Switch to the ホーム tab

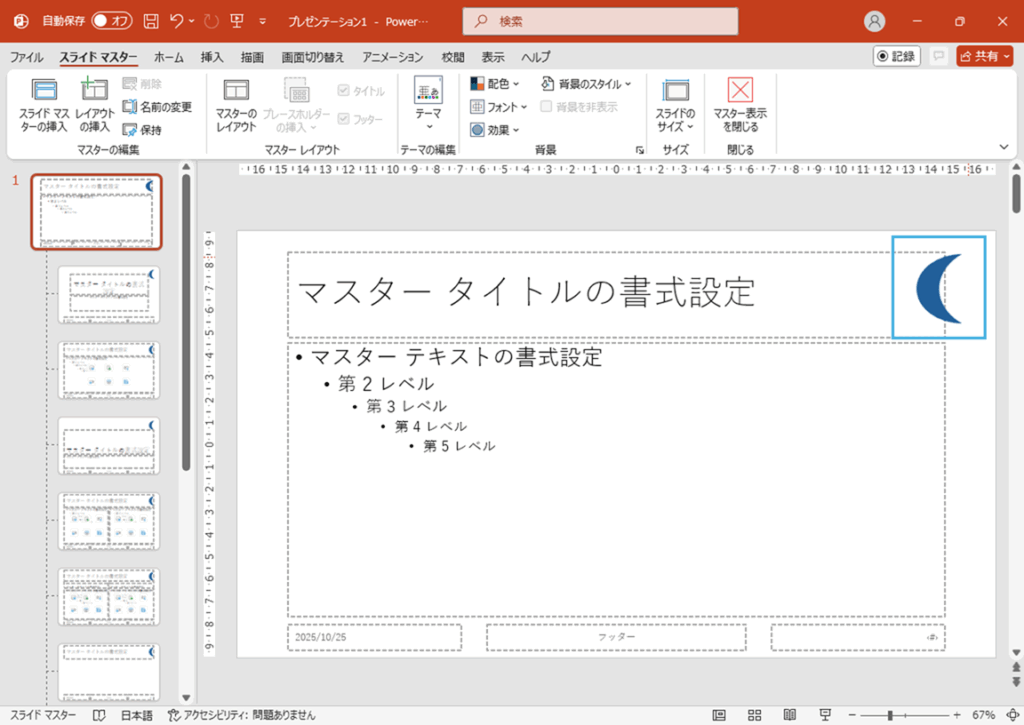[x=168, y=58]
